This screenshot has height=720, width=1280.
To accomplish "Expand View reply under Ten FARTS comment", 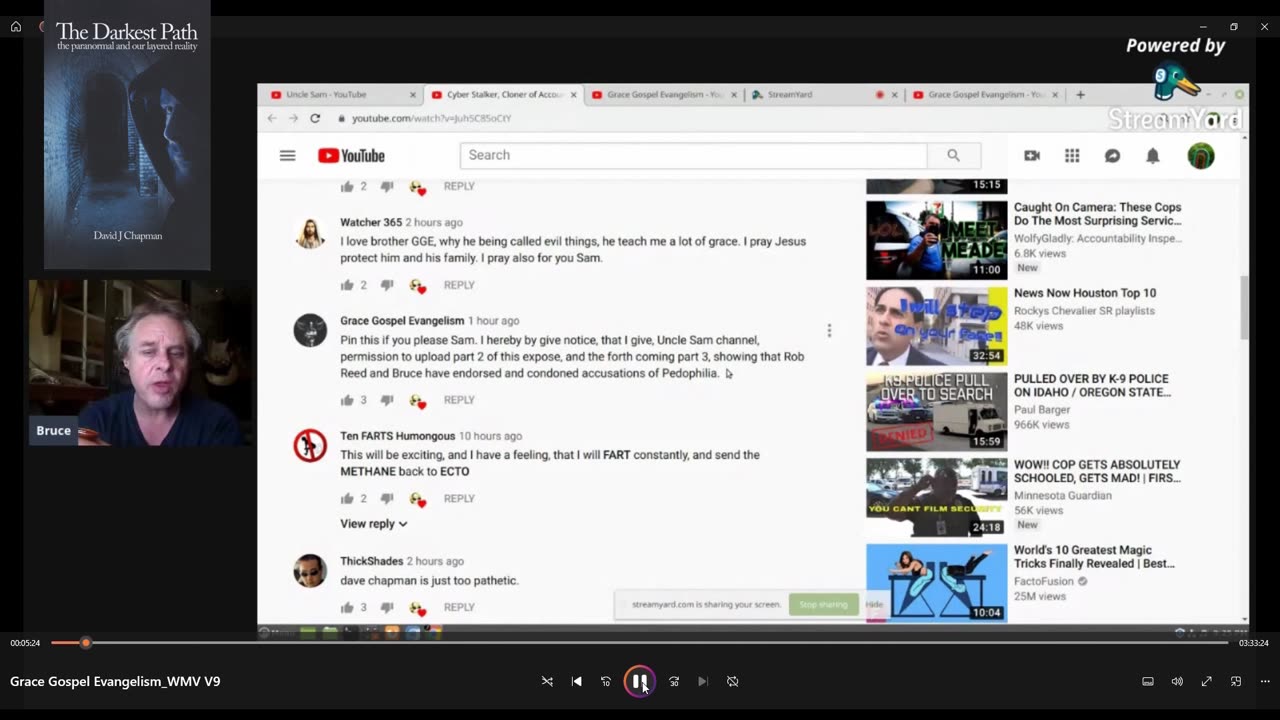I will click(x=374, y=524).
